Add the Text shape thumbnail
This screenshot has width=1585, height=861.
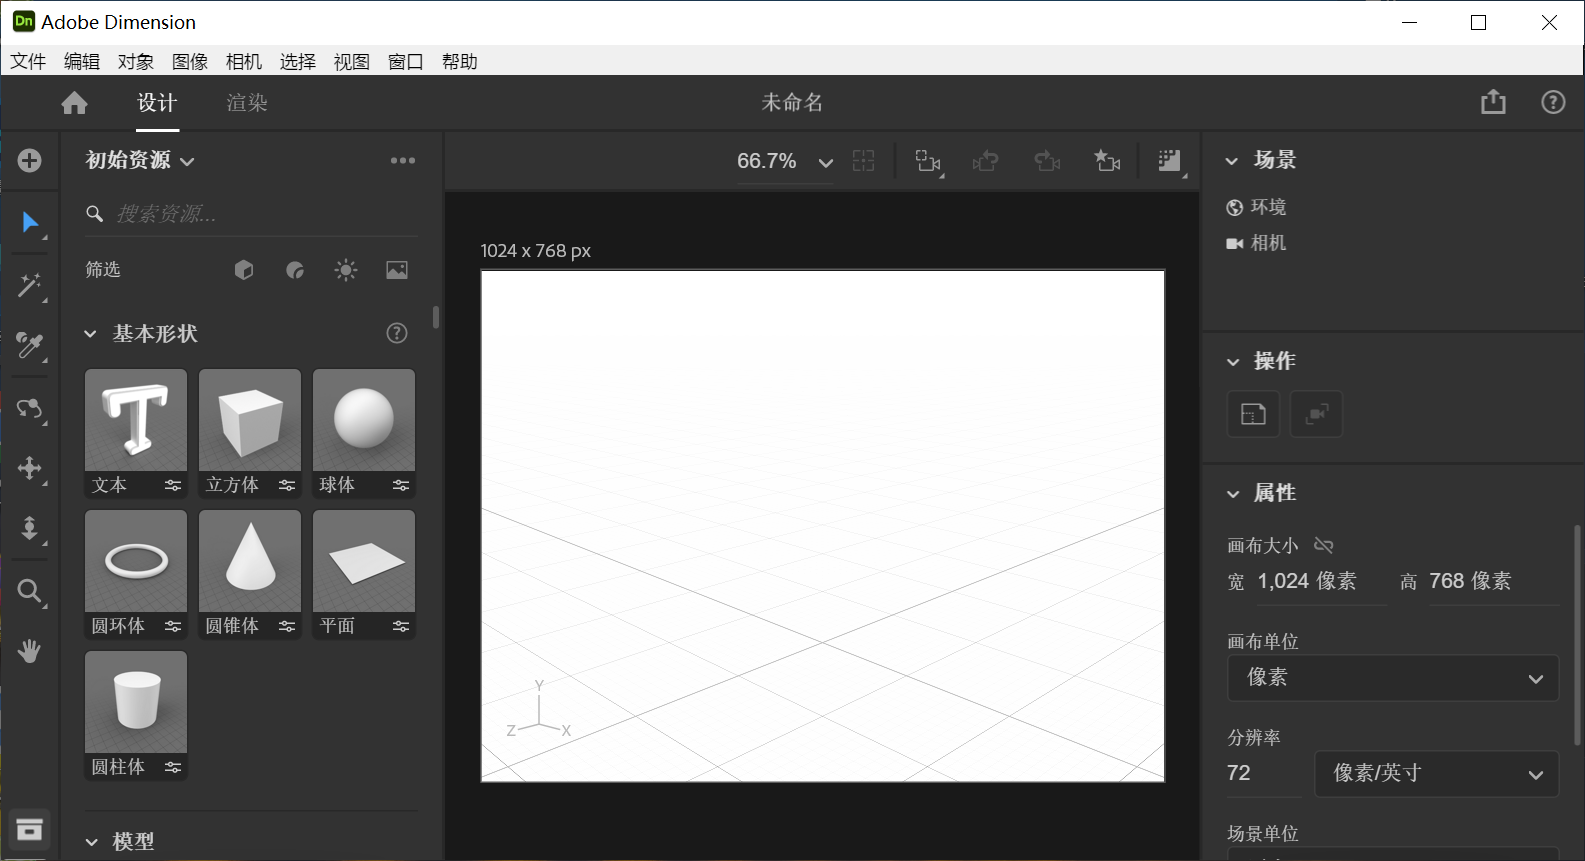(x=136, y=420)
